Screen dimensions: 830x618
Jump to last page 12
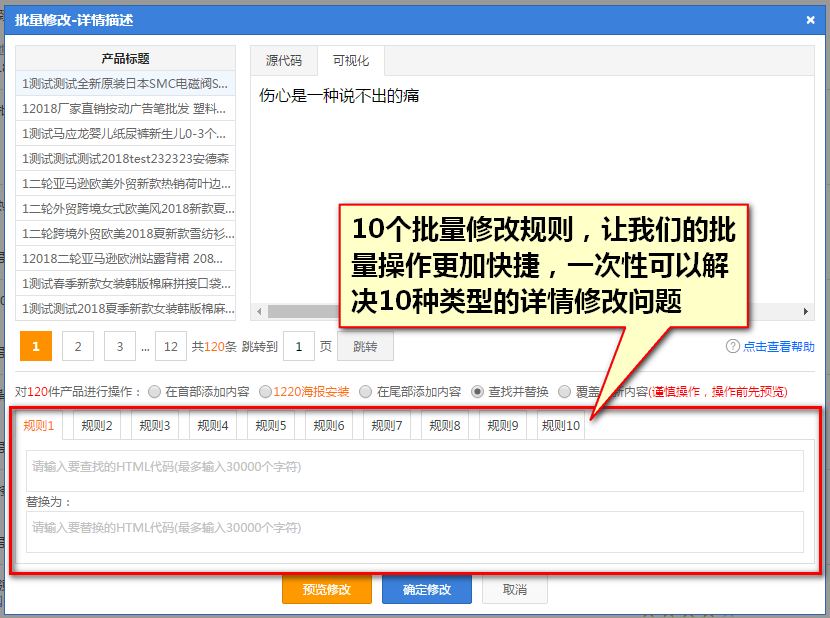(171, 347)
